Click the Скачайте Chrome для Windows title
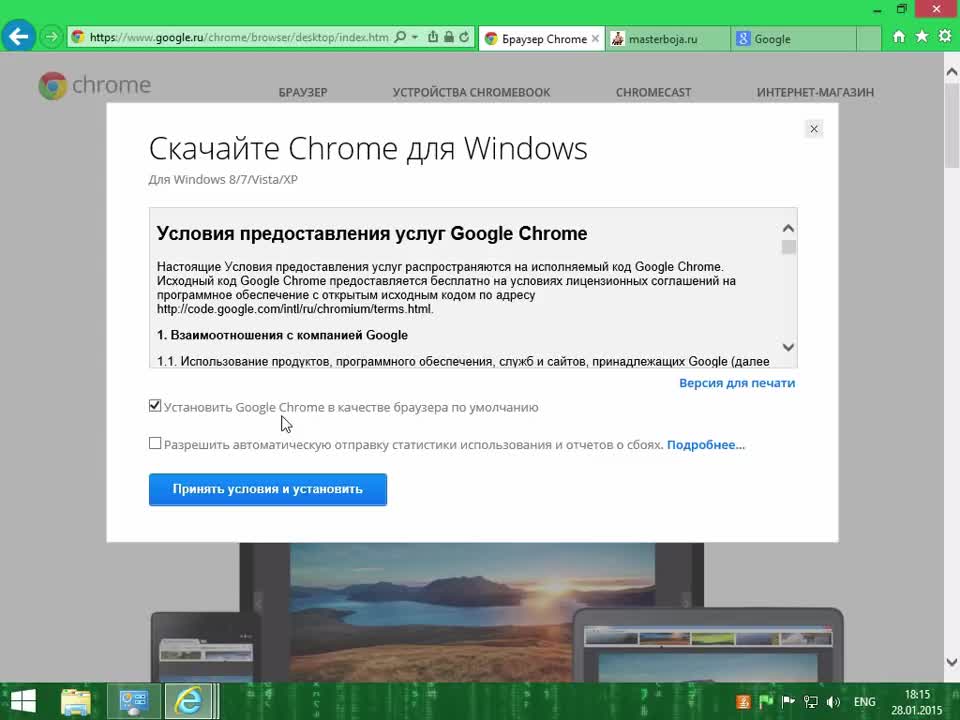This screenshot has height=720, width=960. pos(368,149)
